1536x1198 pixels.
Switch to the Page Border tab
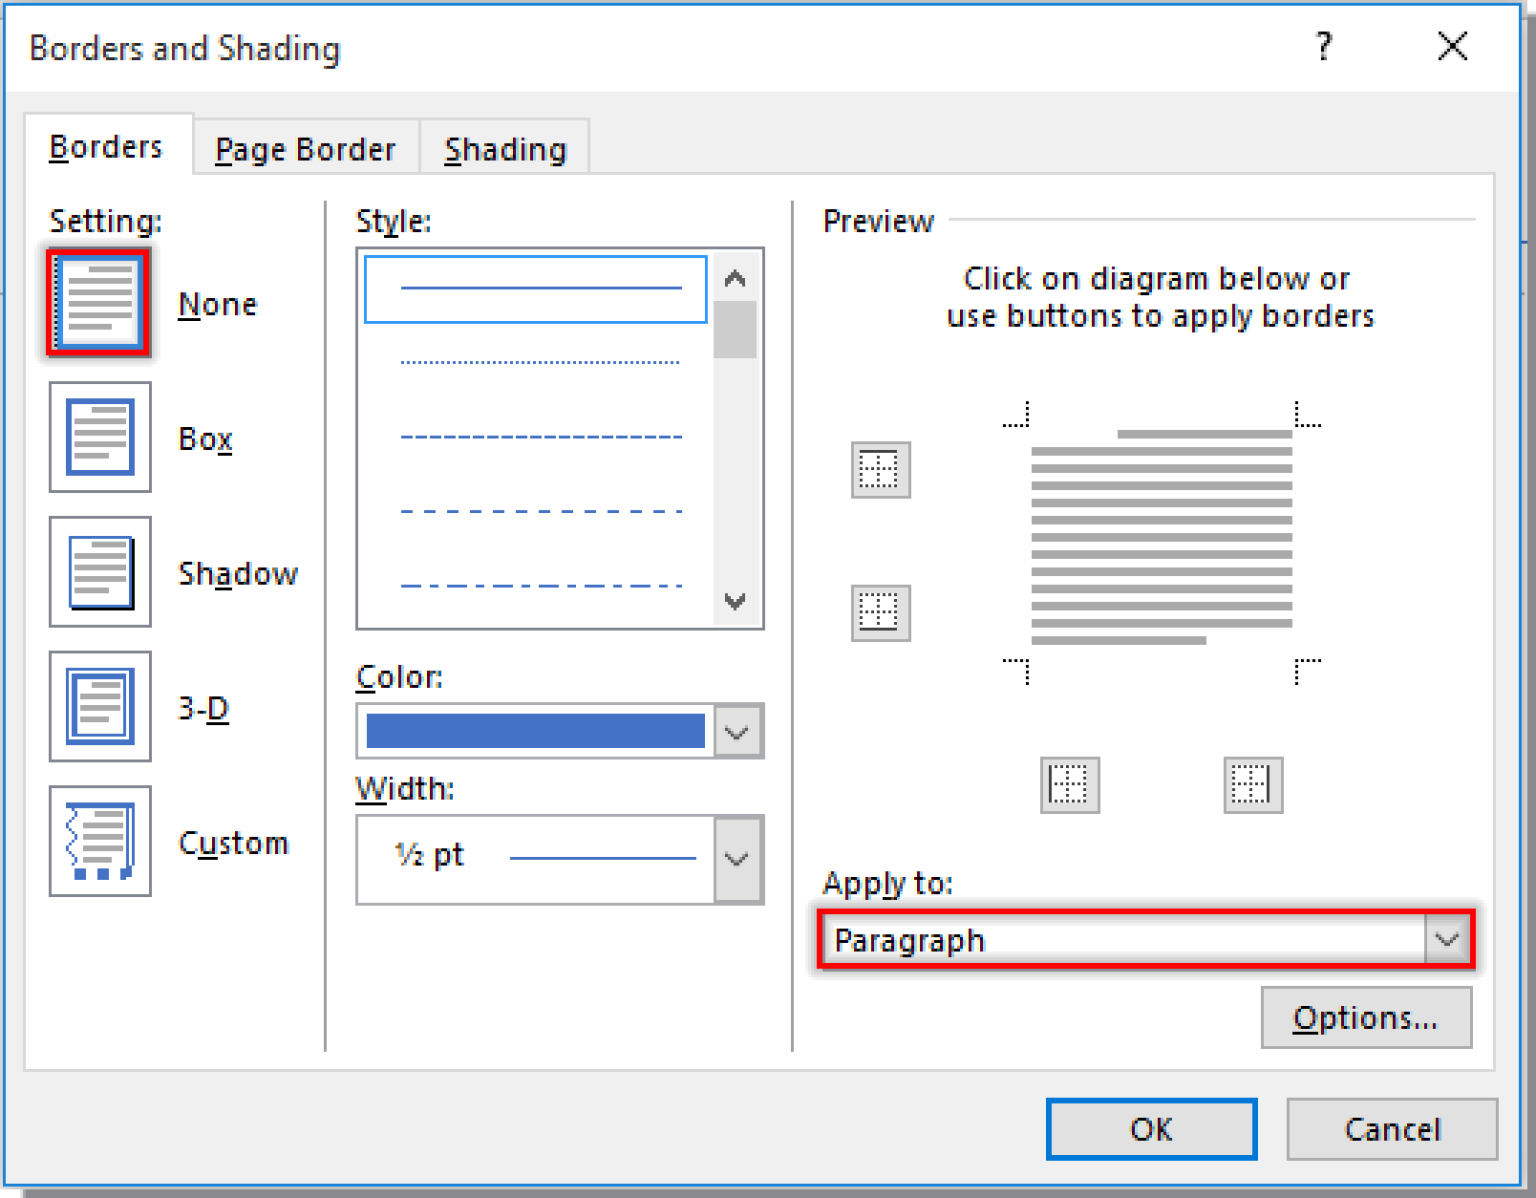304,148
